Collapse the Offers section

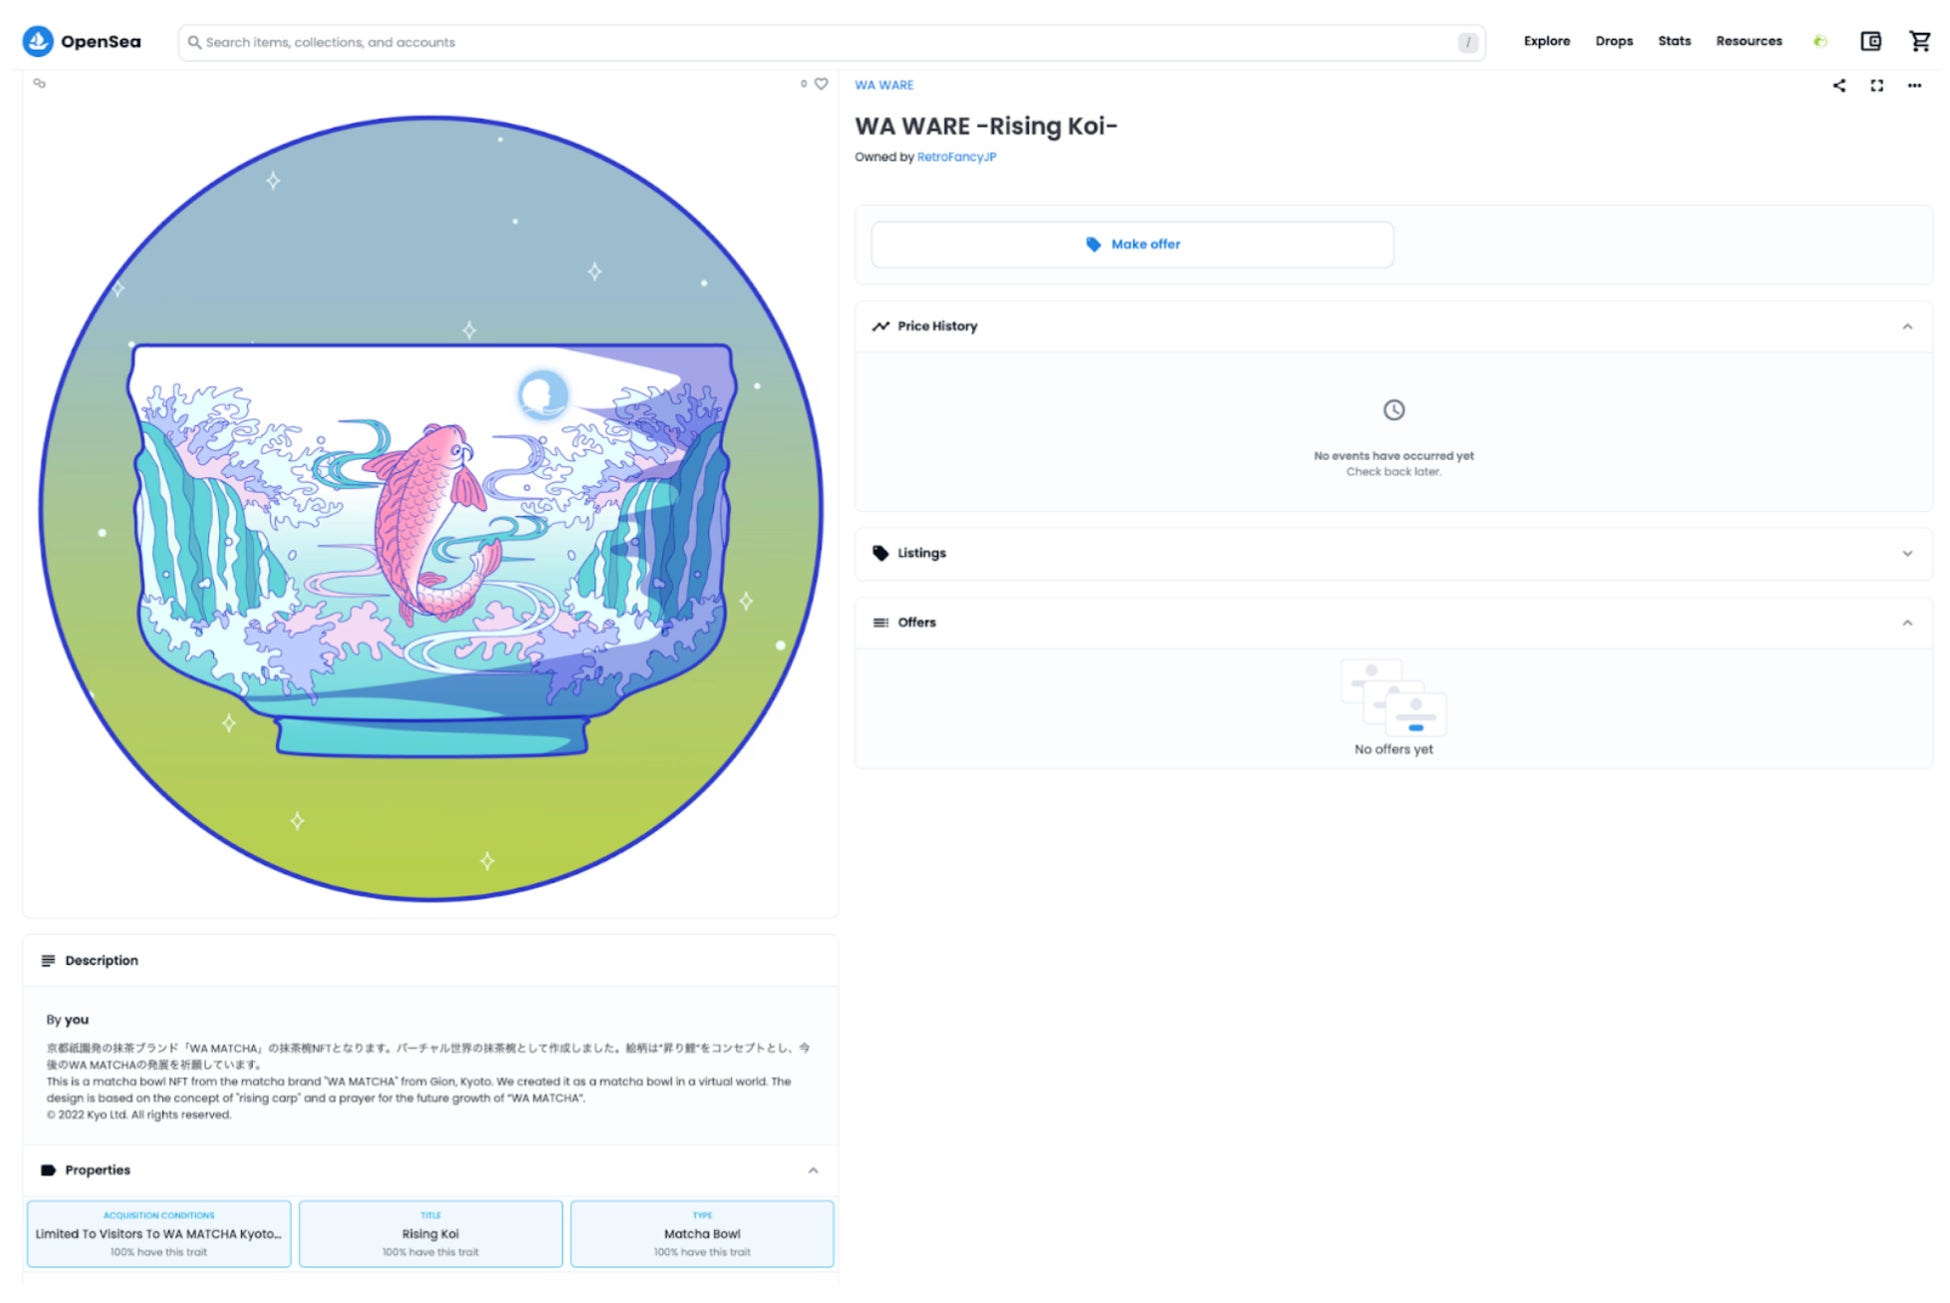pos(1907,623)
